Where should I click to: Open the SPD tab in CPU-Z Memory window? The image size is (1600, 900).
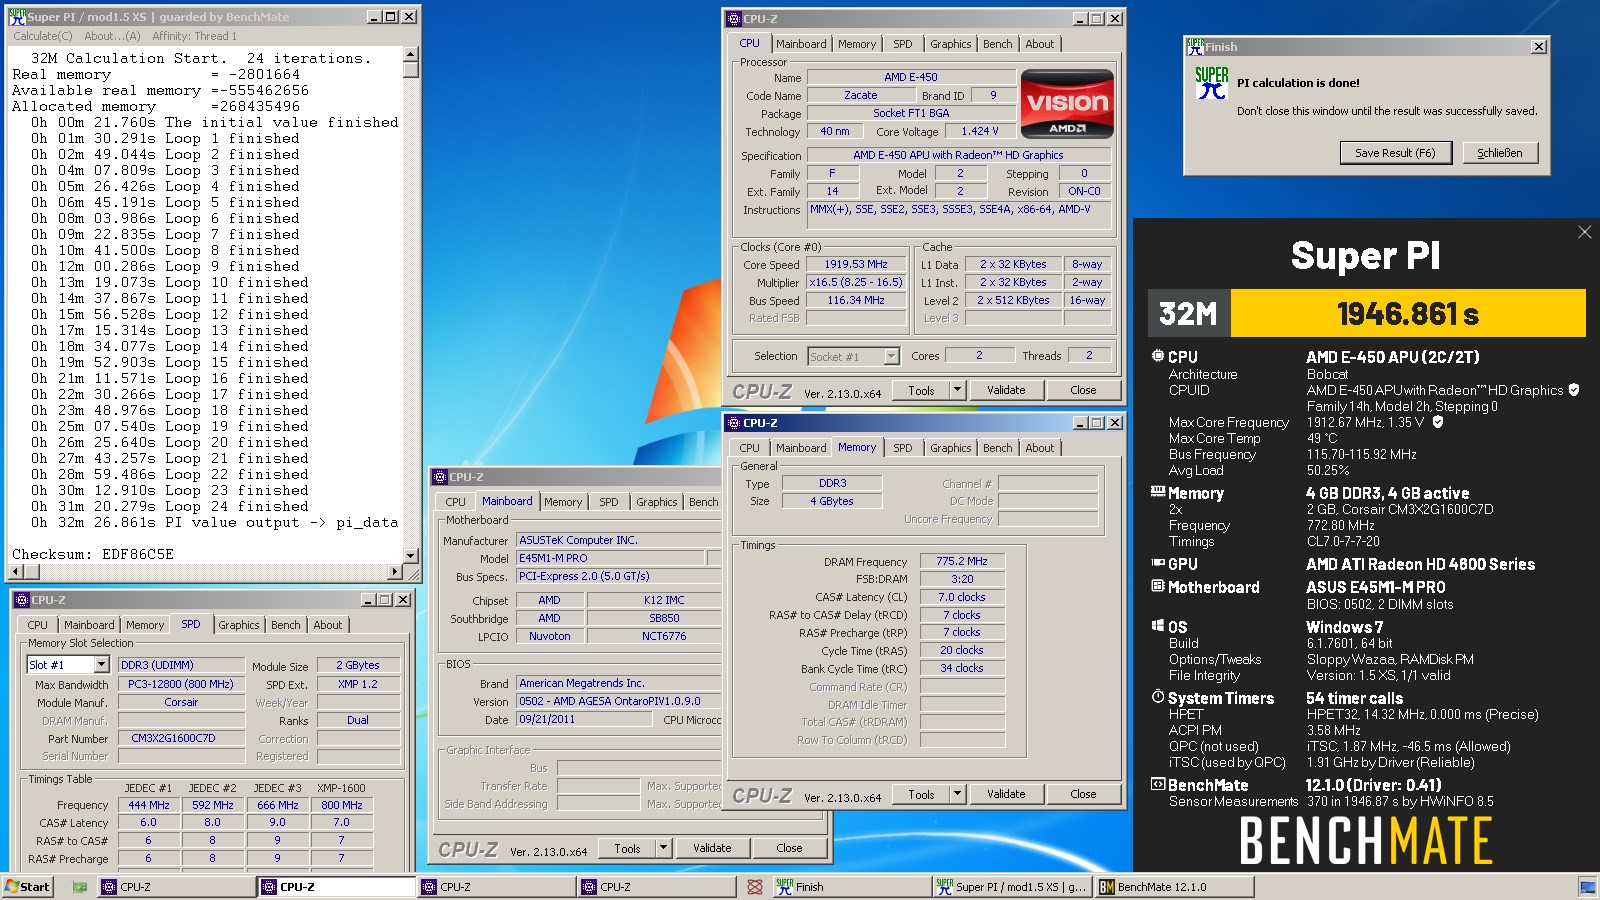(x=902, y=448)
